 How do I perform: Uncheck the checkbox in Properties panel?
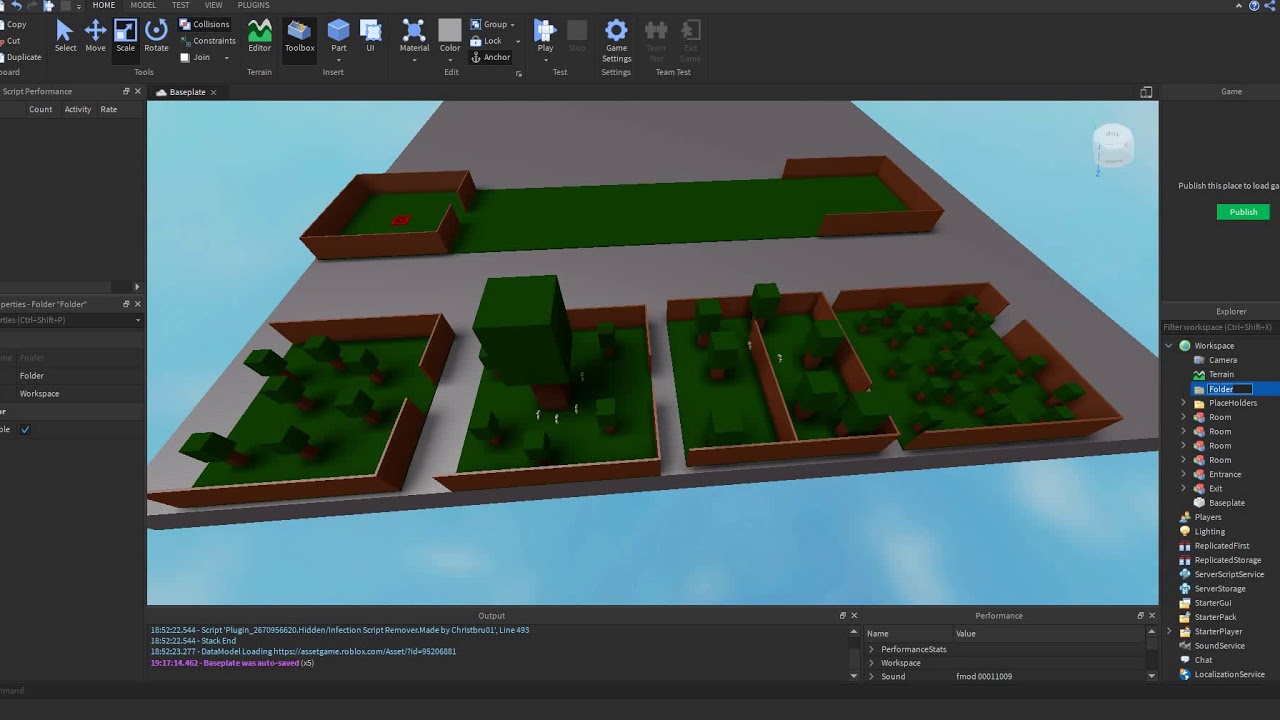[25, 430]
